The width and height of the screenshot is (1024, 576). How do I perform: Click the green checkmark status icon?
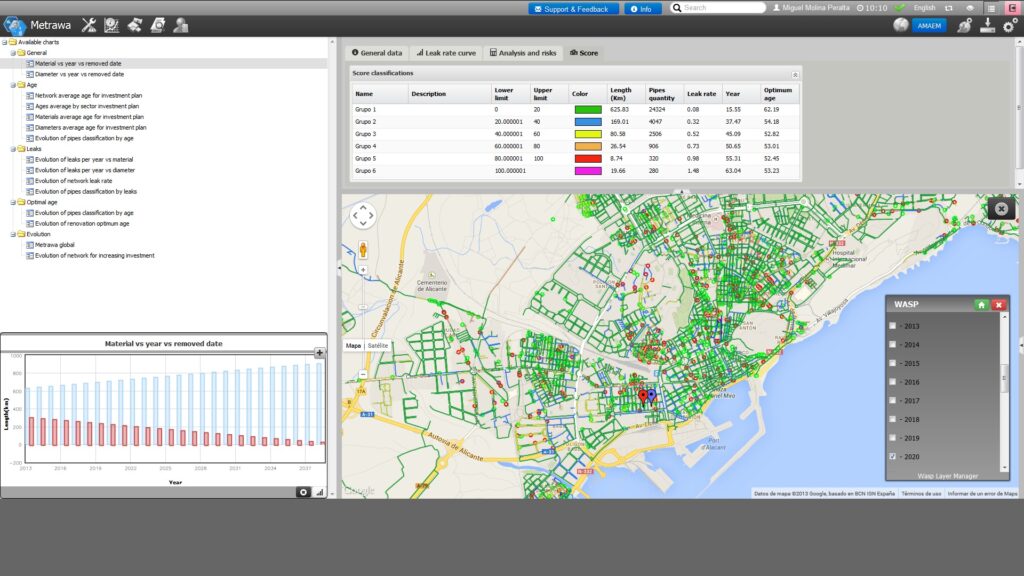[x=900, y=8]
